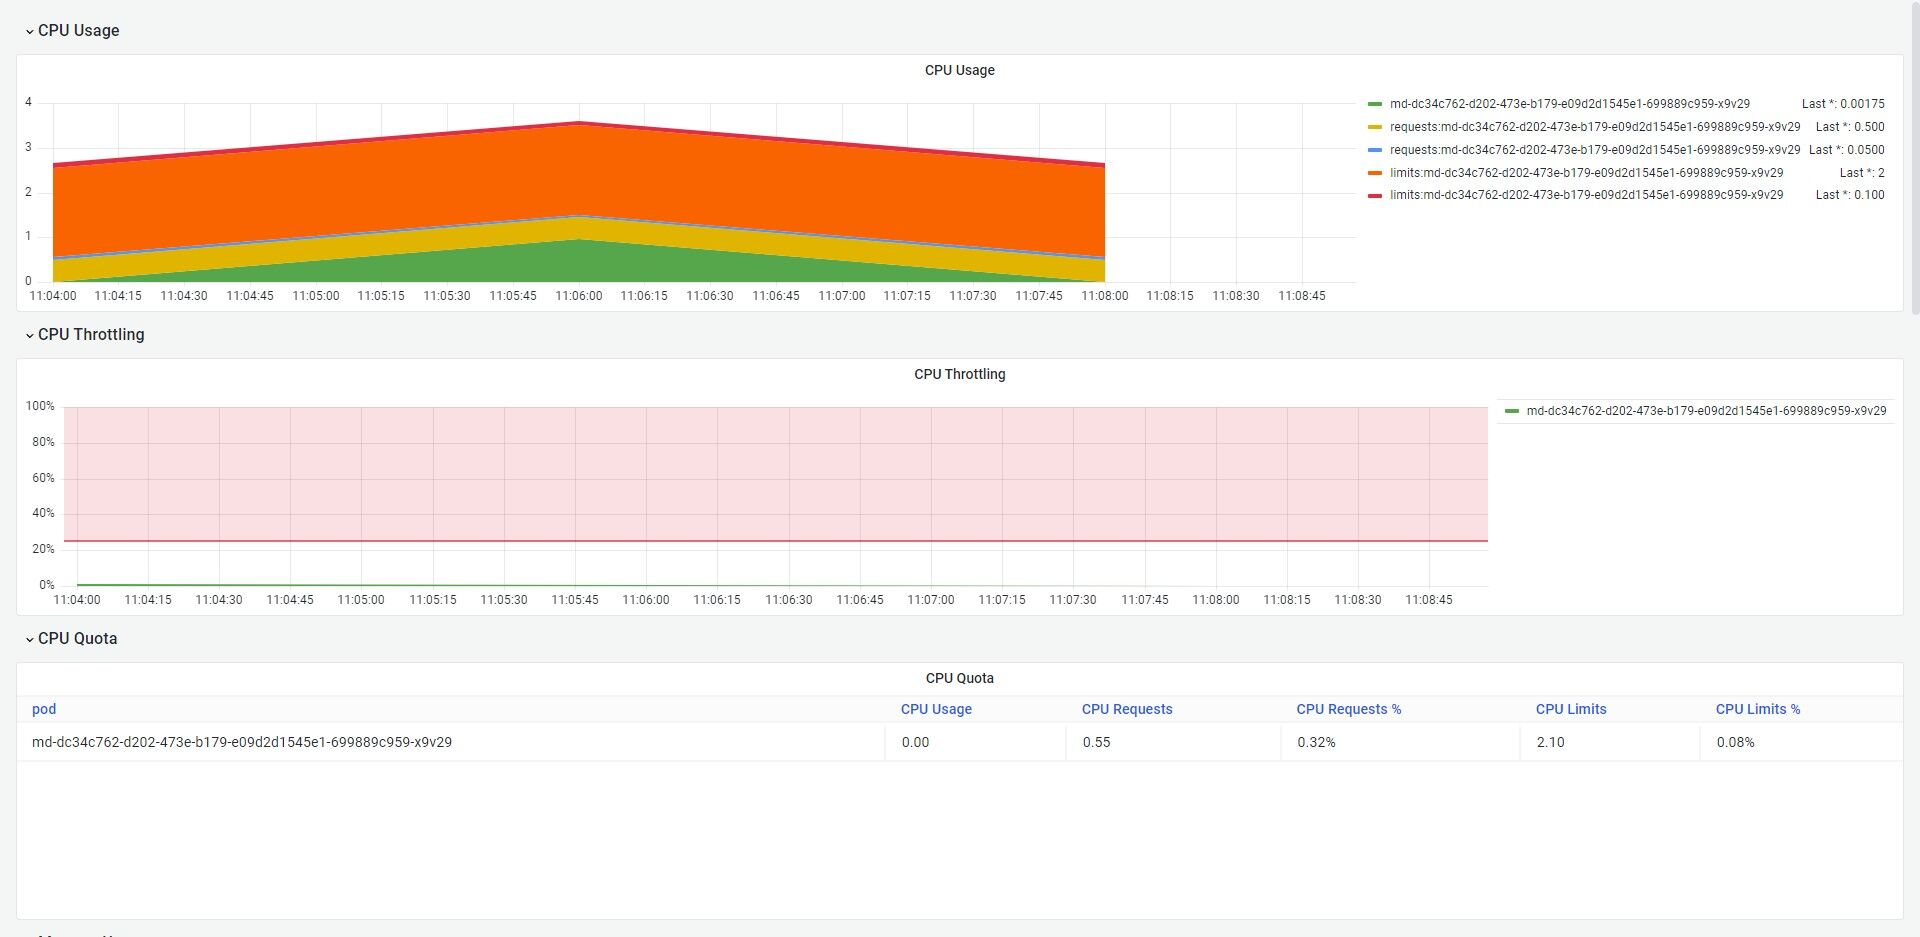Toggle the pod series in CPU Throttling legend
Image resolution: width=1920 pixels, height=937 pixels.
tap(1706, 411)
